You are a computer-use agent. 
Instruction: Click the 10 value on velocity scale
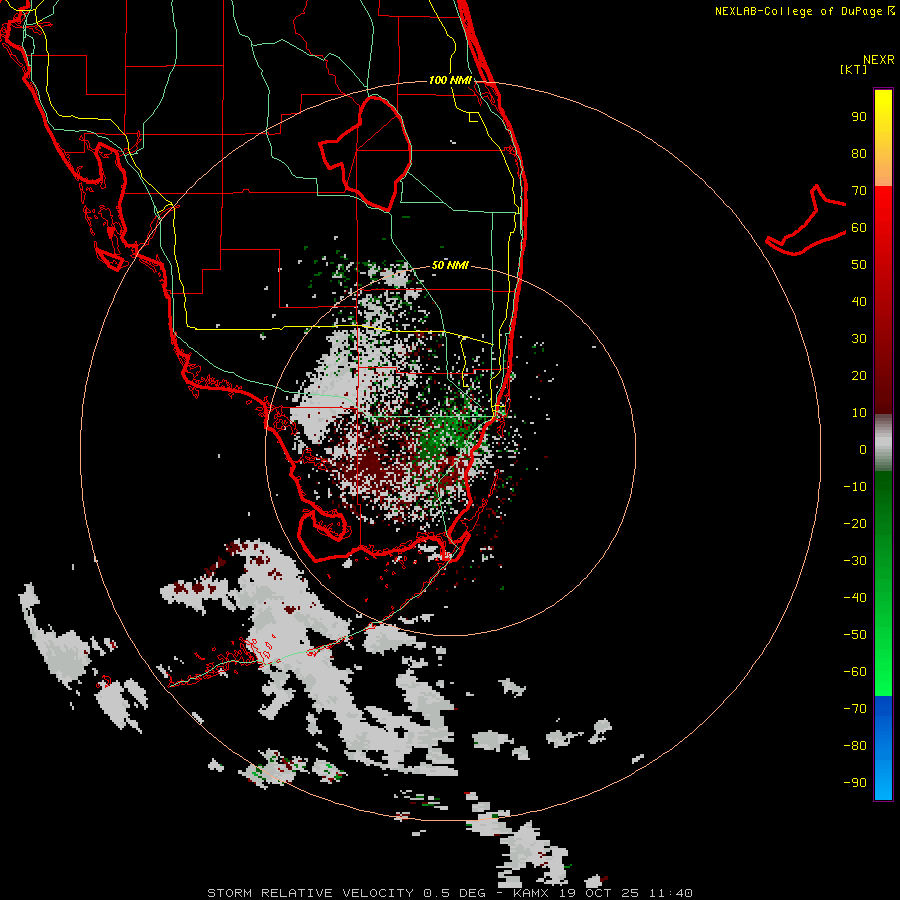859,413
